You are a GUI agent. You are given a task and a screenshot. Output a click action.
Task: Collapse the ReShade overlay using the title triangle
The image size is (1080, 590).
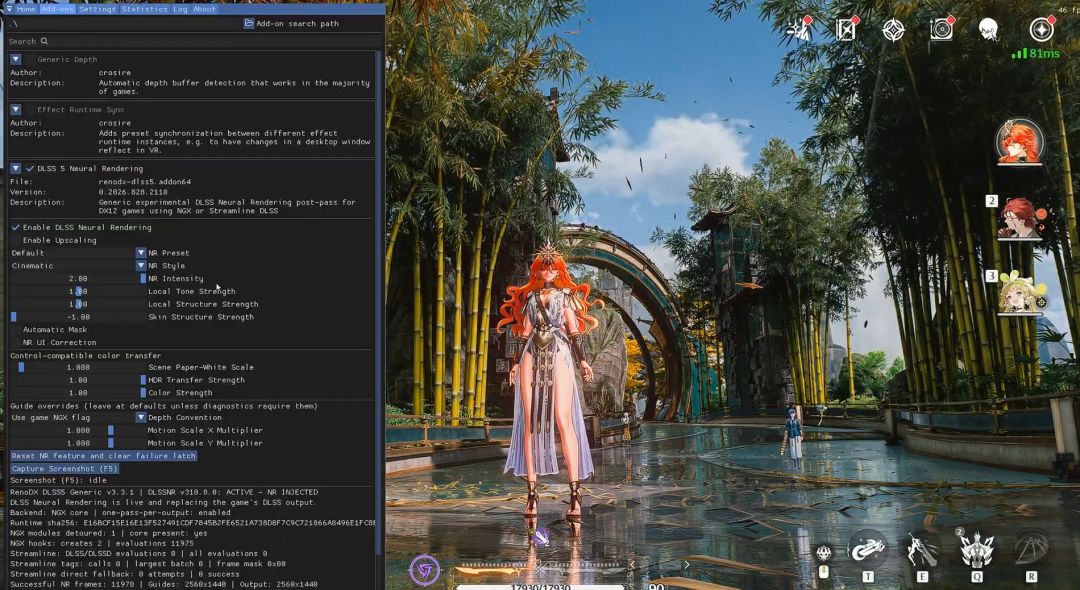point(9,10)
